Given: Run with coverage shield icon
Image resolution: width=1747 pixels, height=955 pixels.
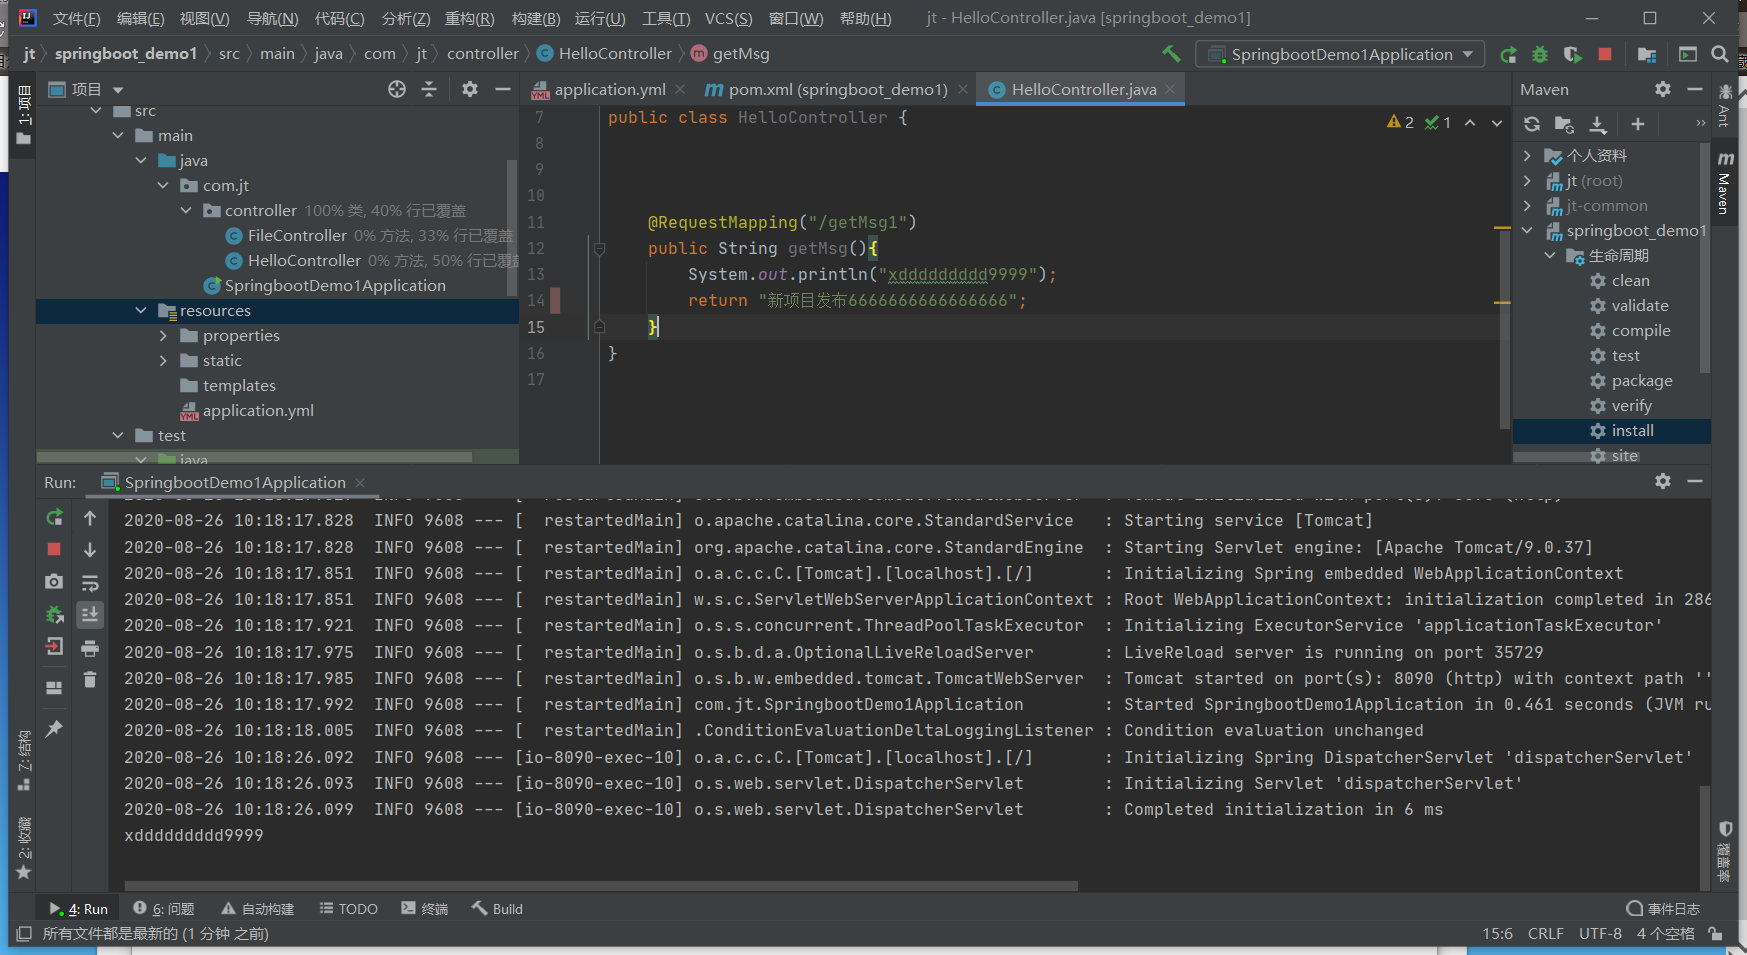Looking at the screenshot, I should [x=1572, y=54].
